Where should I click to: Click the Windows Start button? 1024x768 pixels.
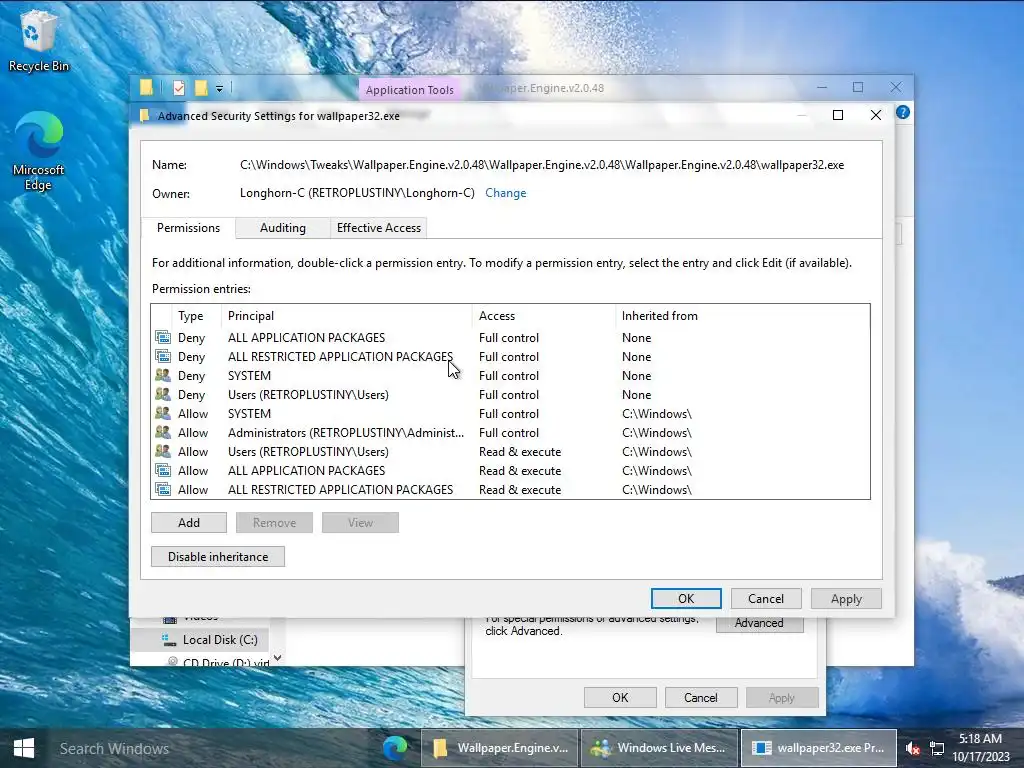(24, 748)
